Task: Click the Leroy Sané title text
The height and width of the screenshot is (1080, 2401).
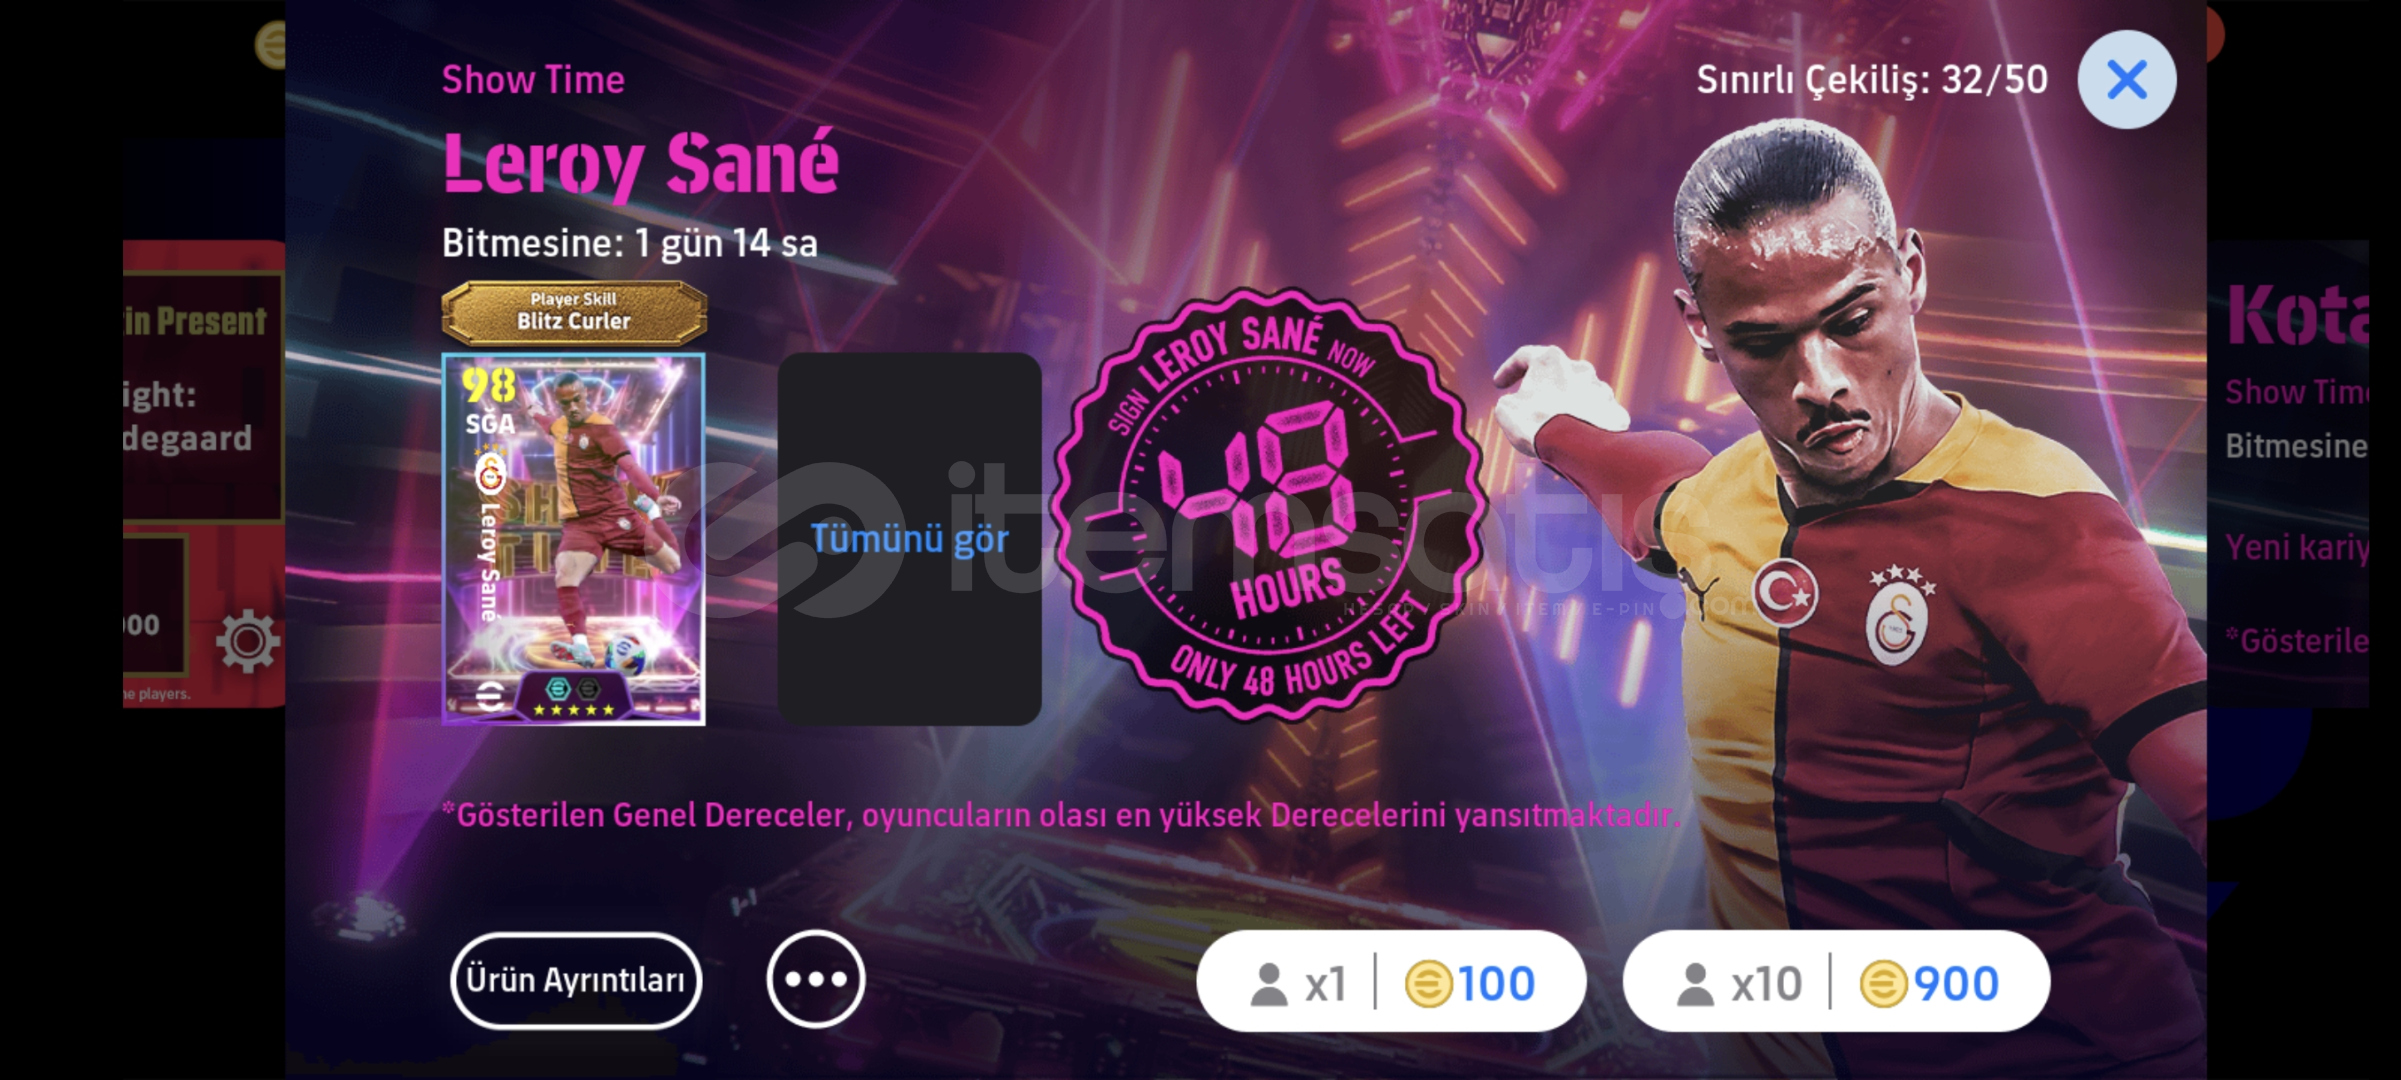Action: 641,163
